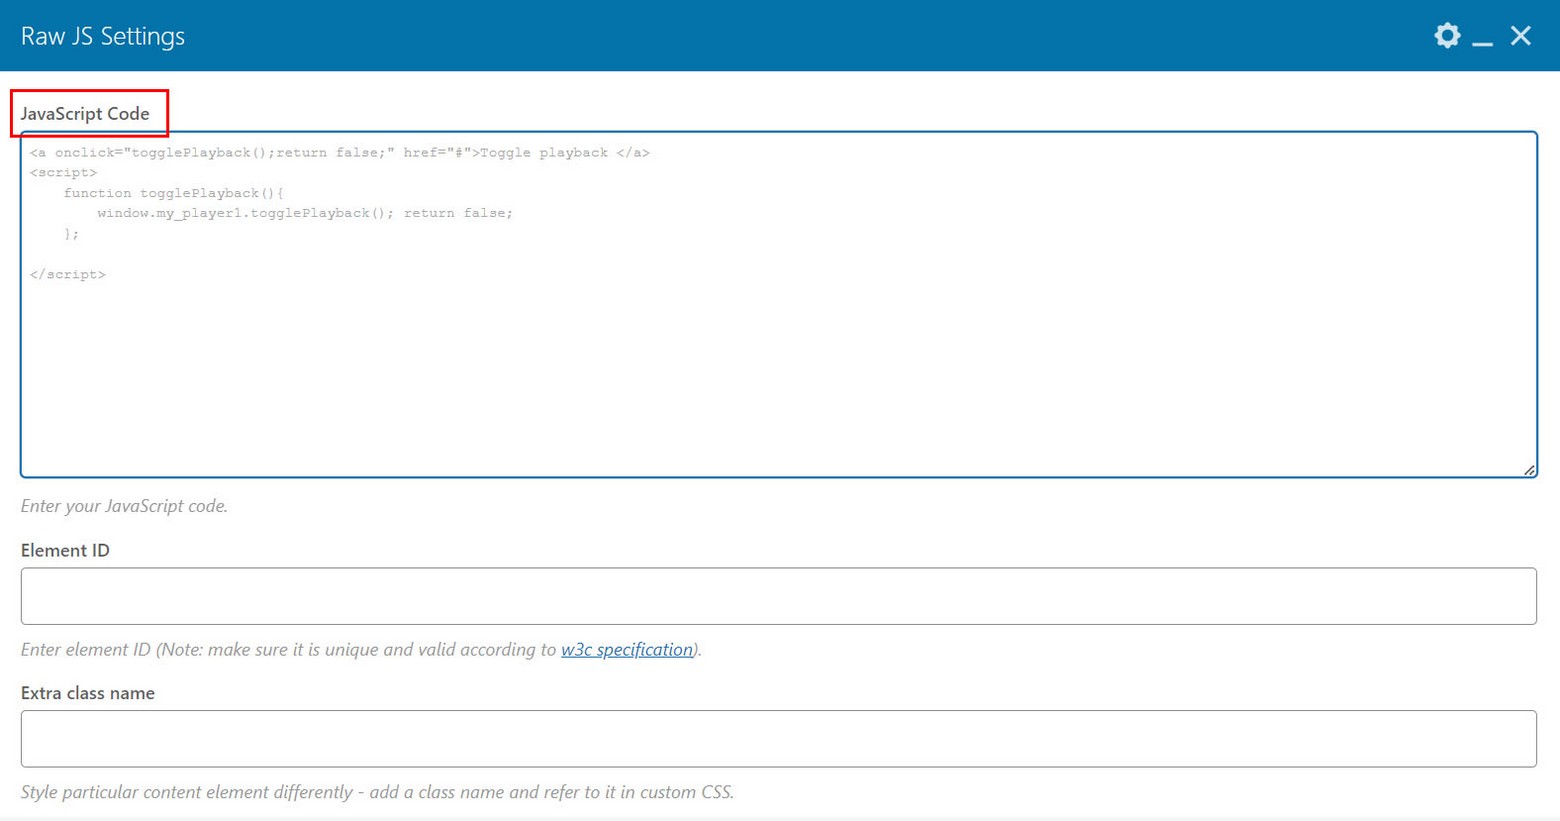Click the JavaScript Code label
Screen dimensions: 1560x821
click(85, 114)
